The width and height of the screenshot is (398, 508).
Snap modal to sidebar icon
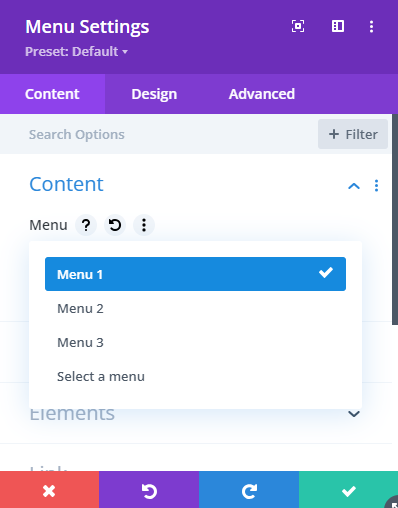tap(338, 26)
